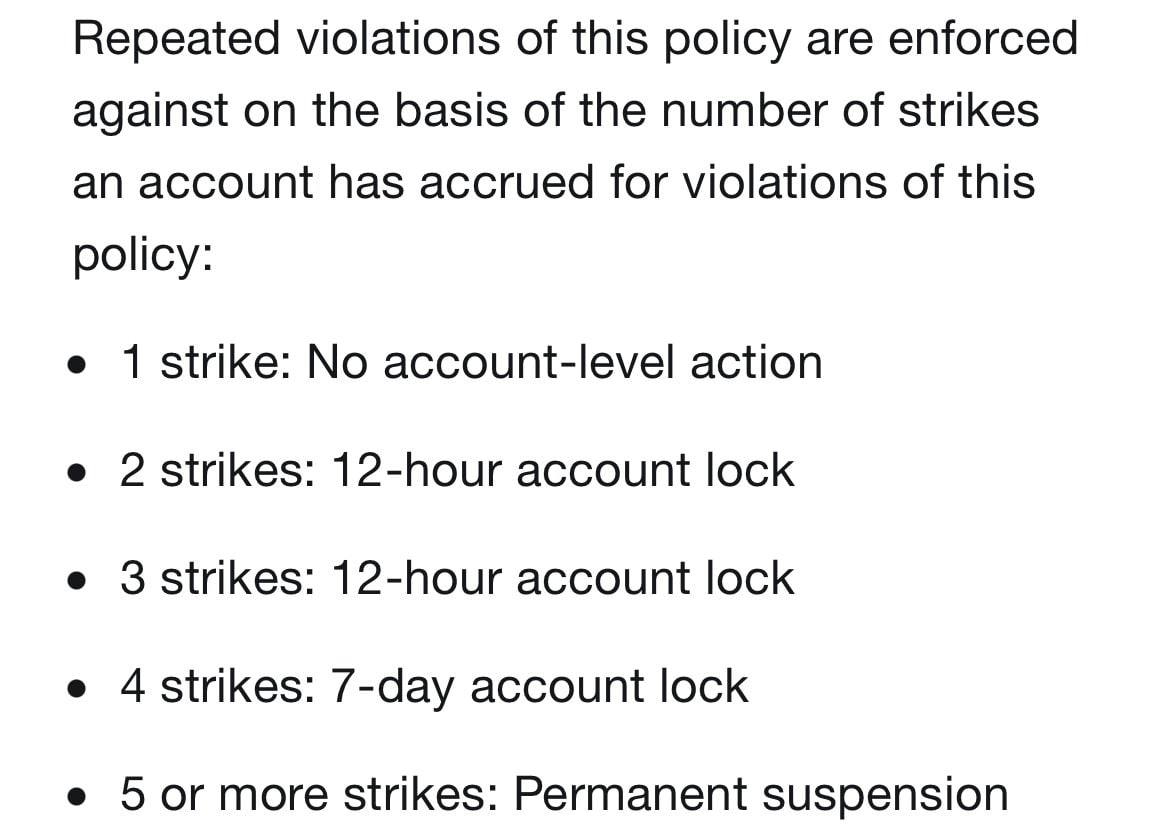Click the word 'Repeated' in the paragraph

(176, 39)
